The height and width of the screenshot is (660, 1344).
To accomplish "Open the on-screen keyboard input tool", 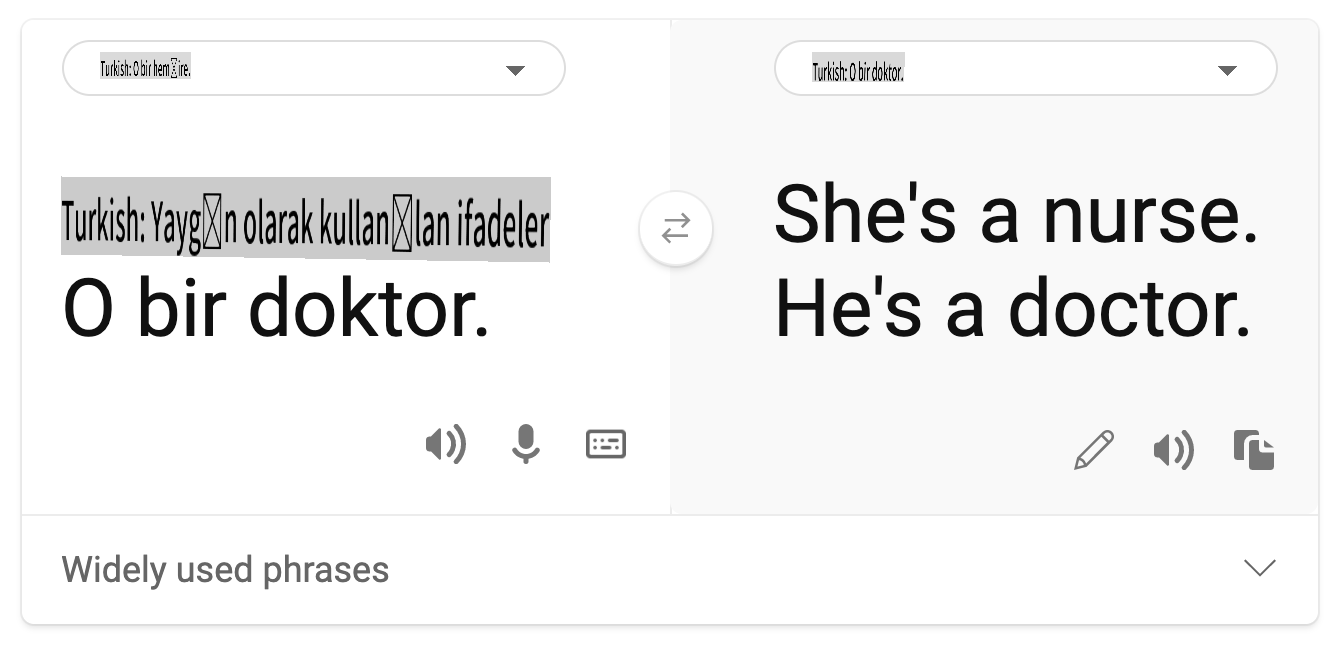I will click(606, 444).
